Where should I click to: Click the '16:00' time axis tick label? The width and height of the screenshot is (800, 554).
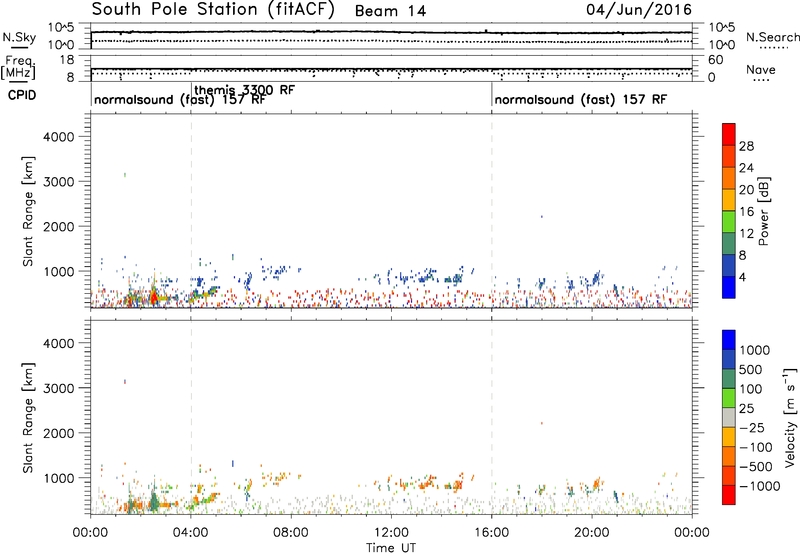pos(491,533)
